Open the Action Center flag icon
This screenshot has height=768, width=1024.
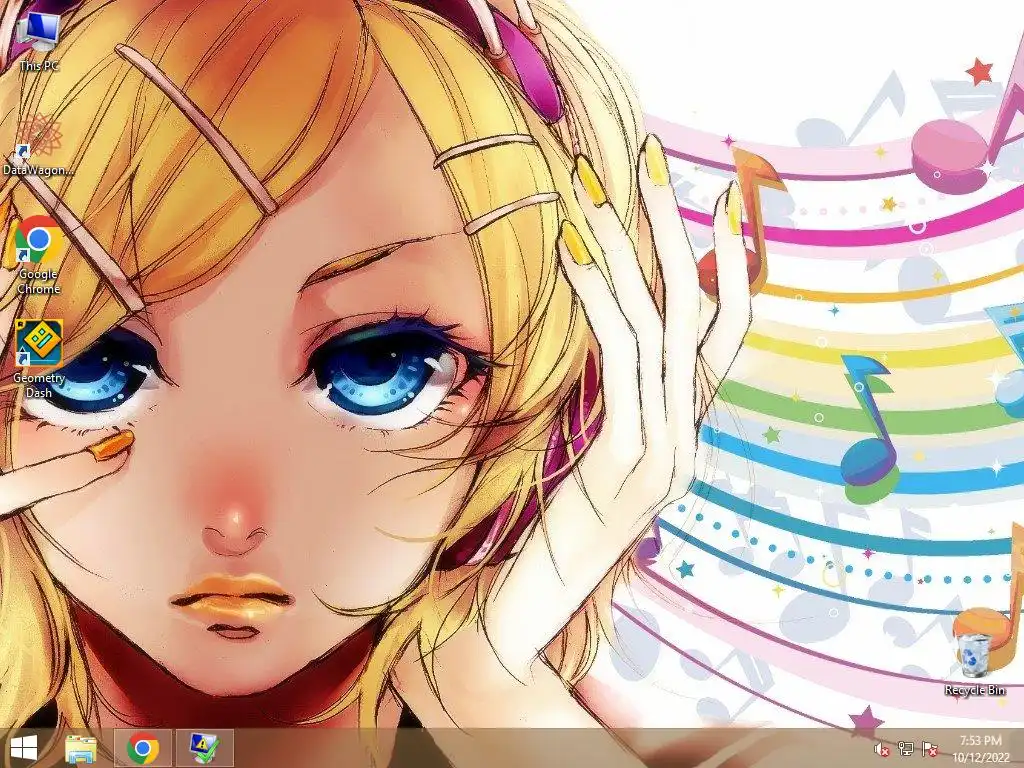pos(930,749)
